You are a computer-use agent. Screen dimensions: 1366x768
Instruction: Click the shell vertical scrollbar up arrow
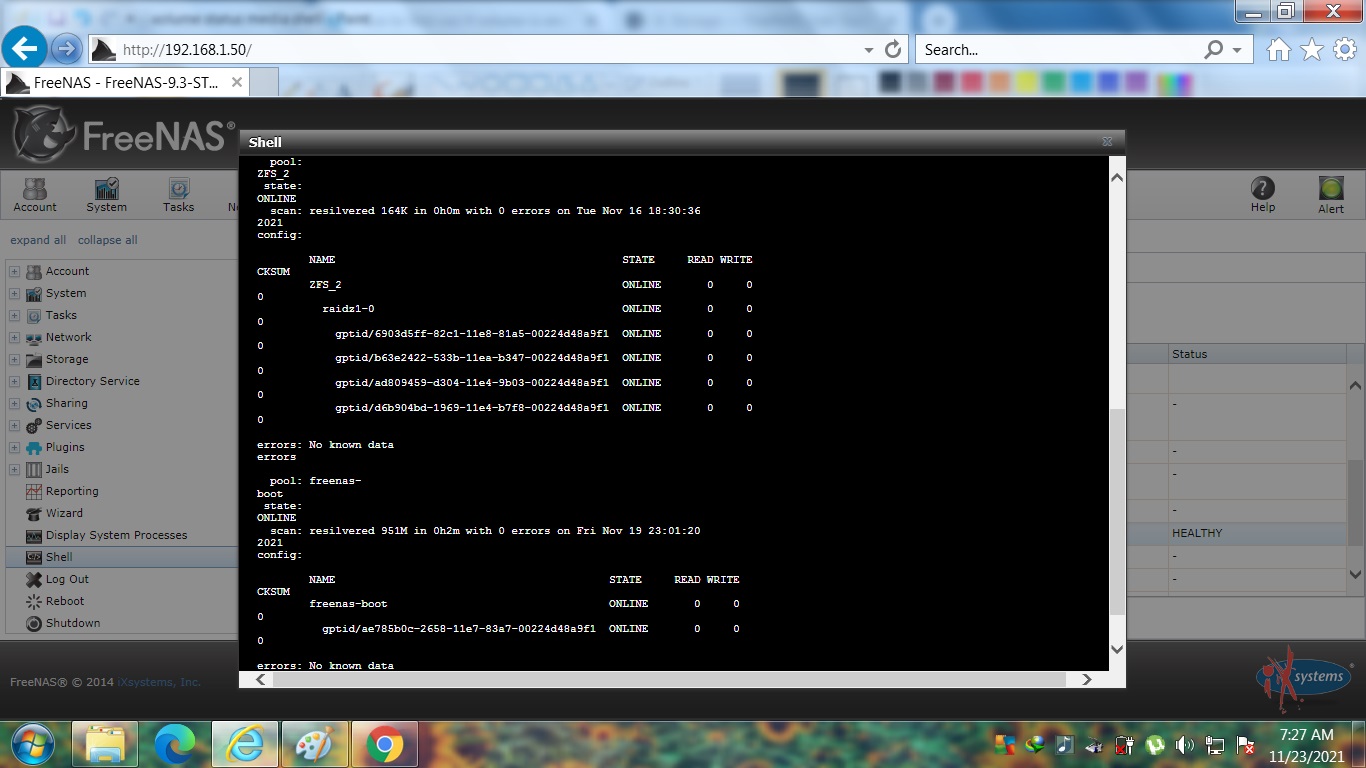1117,178
